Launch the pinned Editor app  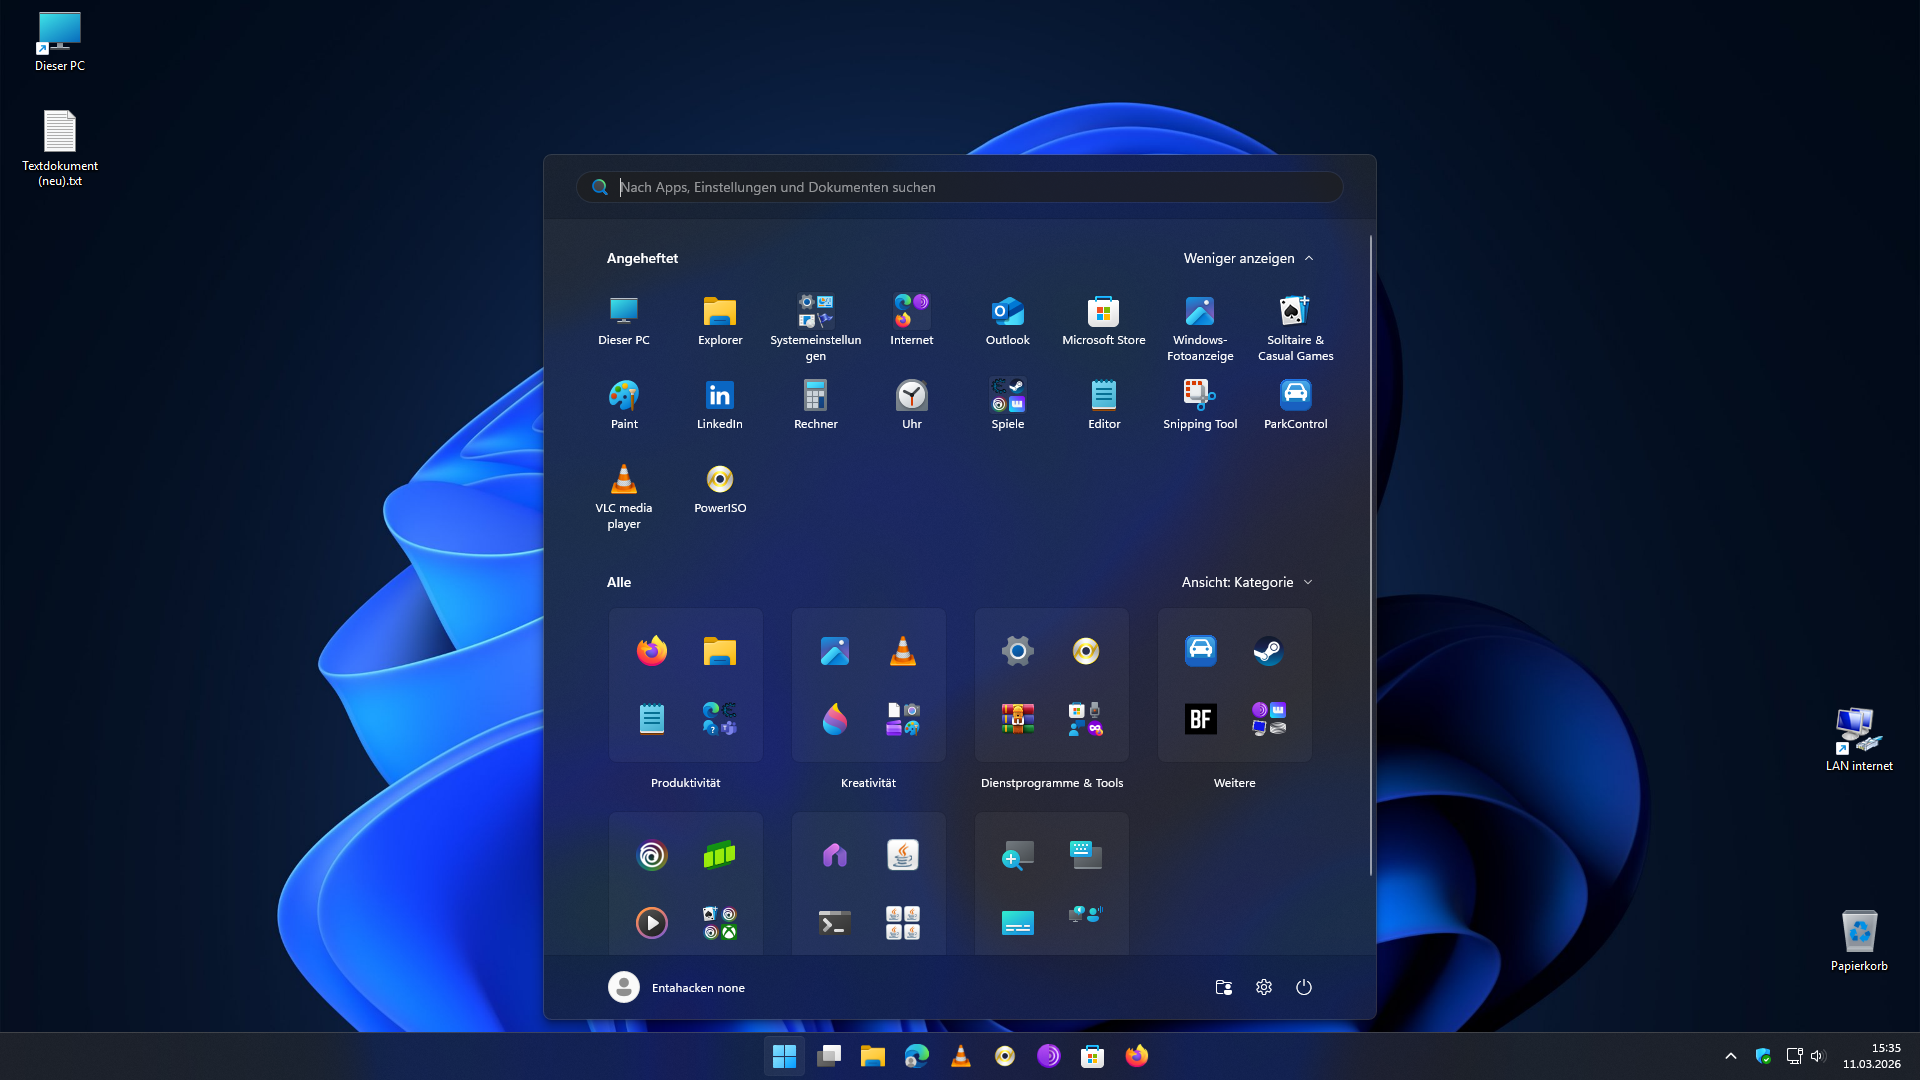click(1104, 405)
